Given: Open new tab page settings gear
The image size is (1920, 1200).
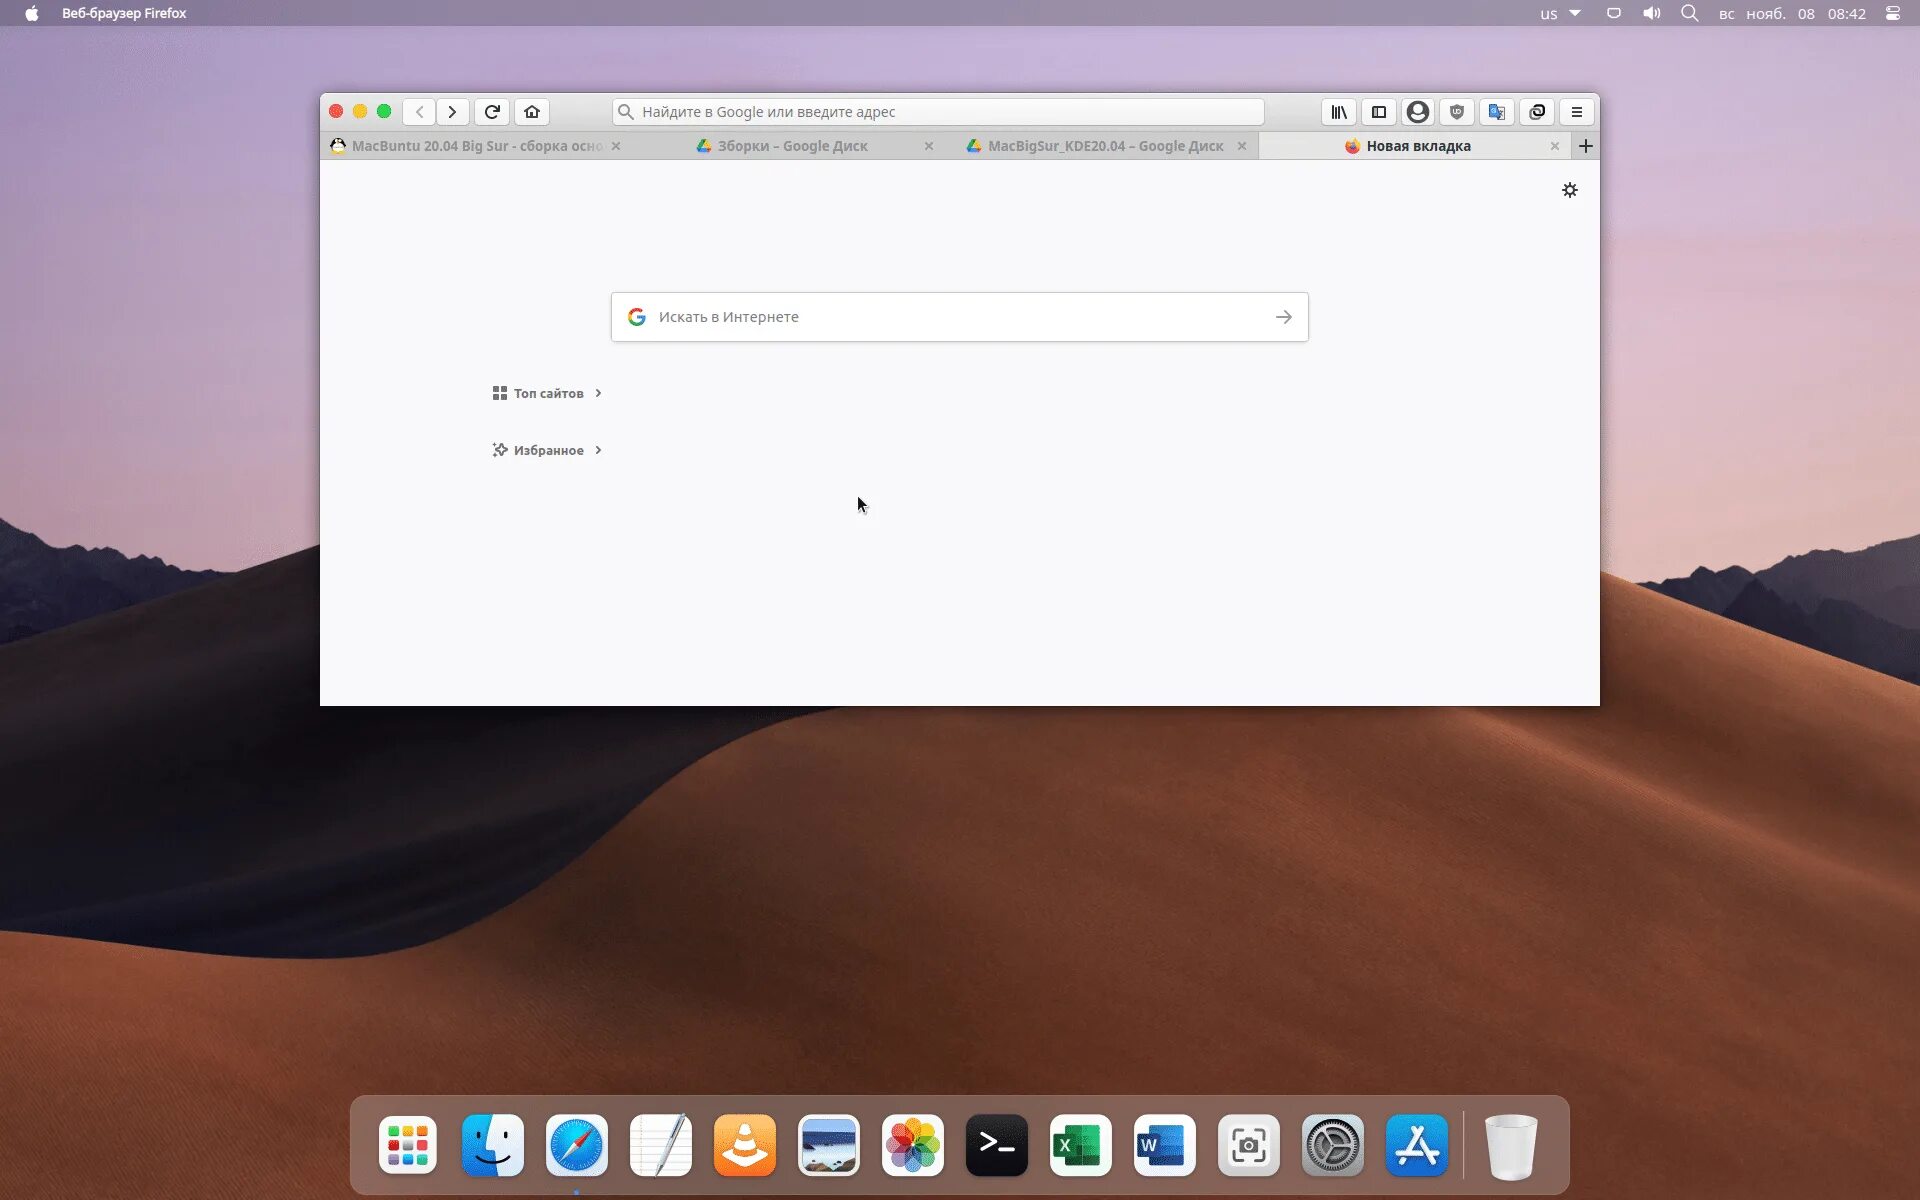Looking at the screenshot, I should (x=1570, y=190).
